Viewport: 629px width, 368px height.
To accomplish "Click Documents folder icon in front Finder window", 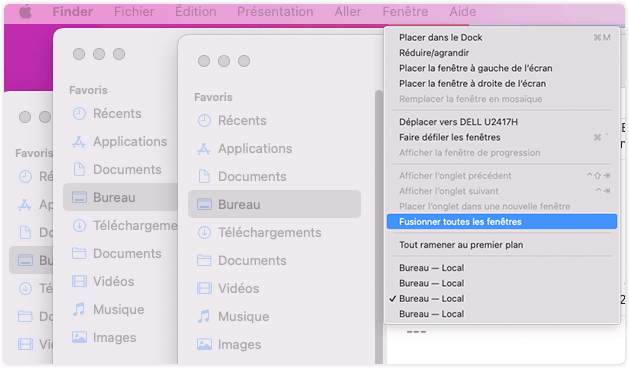I will click(204, 260).
